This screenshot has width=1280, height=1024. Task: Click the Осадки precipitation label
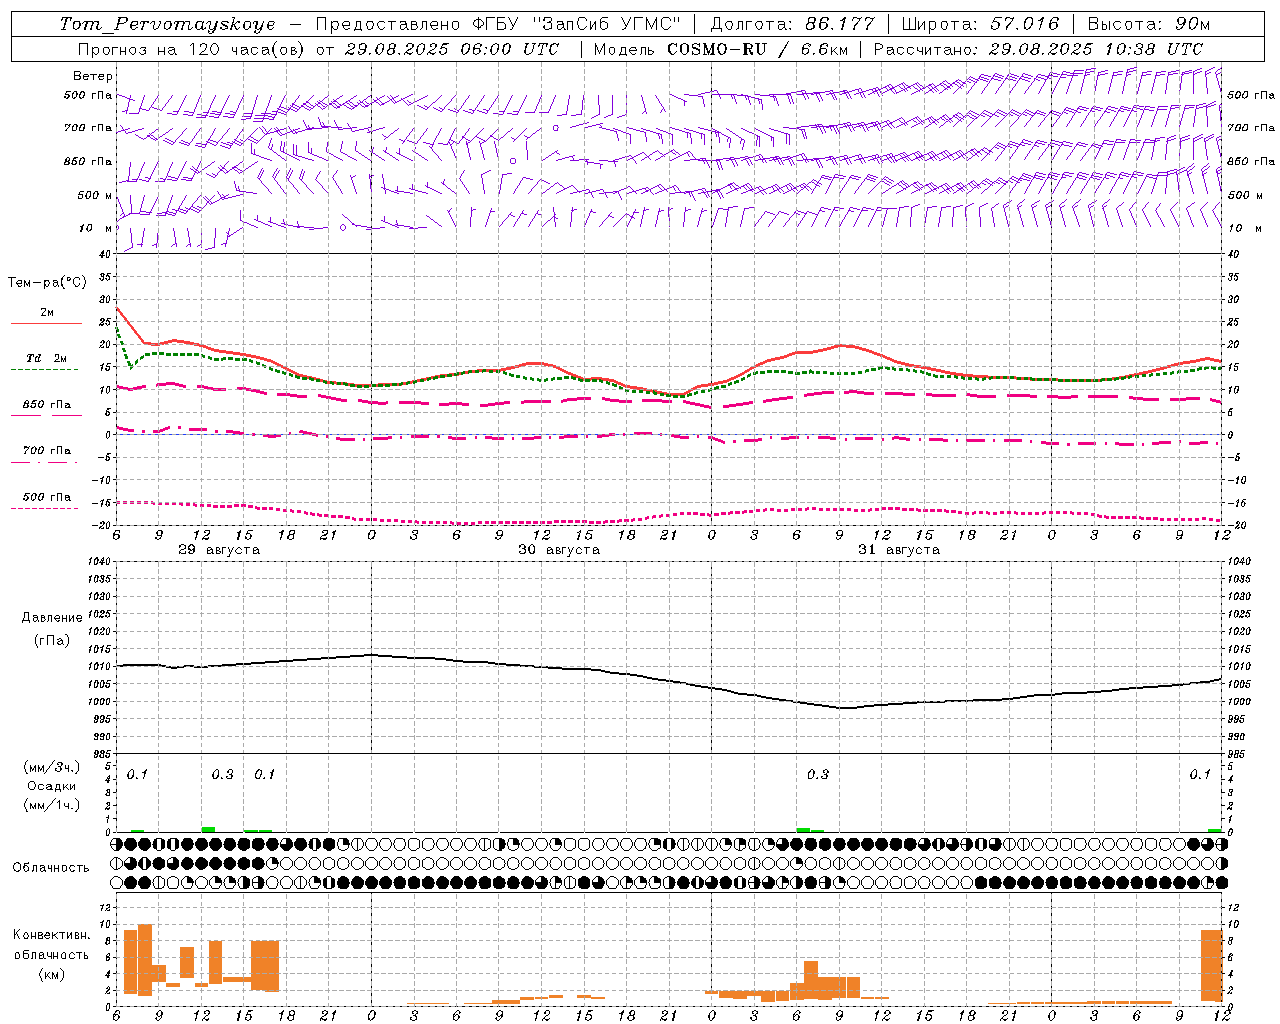tap(52, 786)
